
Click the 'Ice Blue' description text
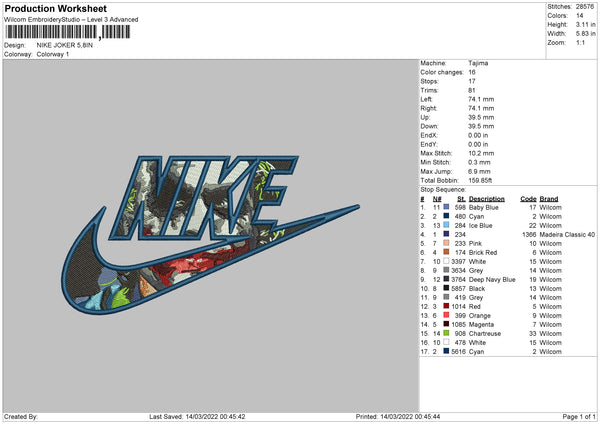[x=481, y=225]
